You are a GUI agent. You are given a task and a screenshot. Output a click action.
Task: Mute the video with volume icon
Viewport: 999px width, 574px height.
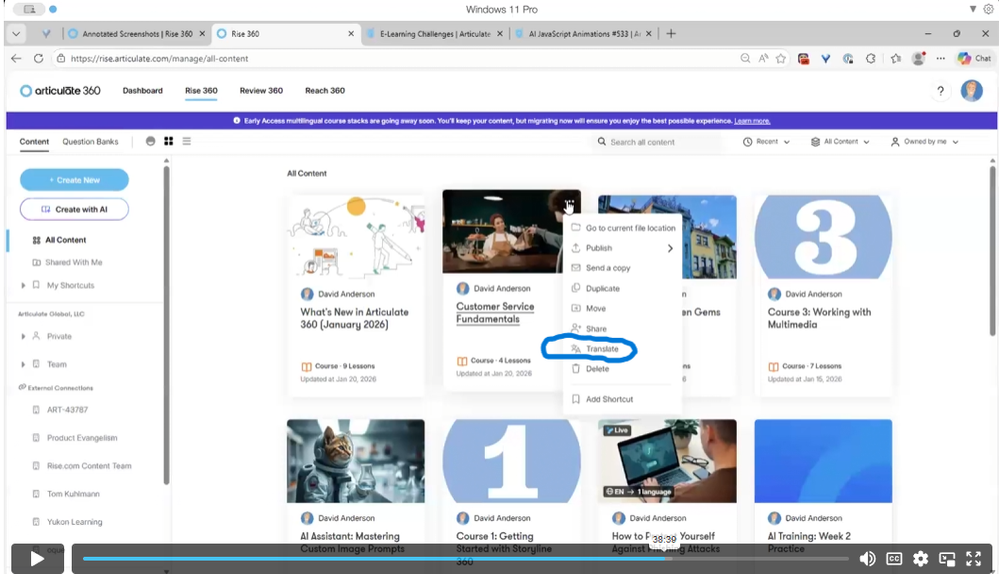[x=868, y=559]
